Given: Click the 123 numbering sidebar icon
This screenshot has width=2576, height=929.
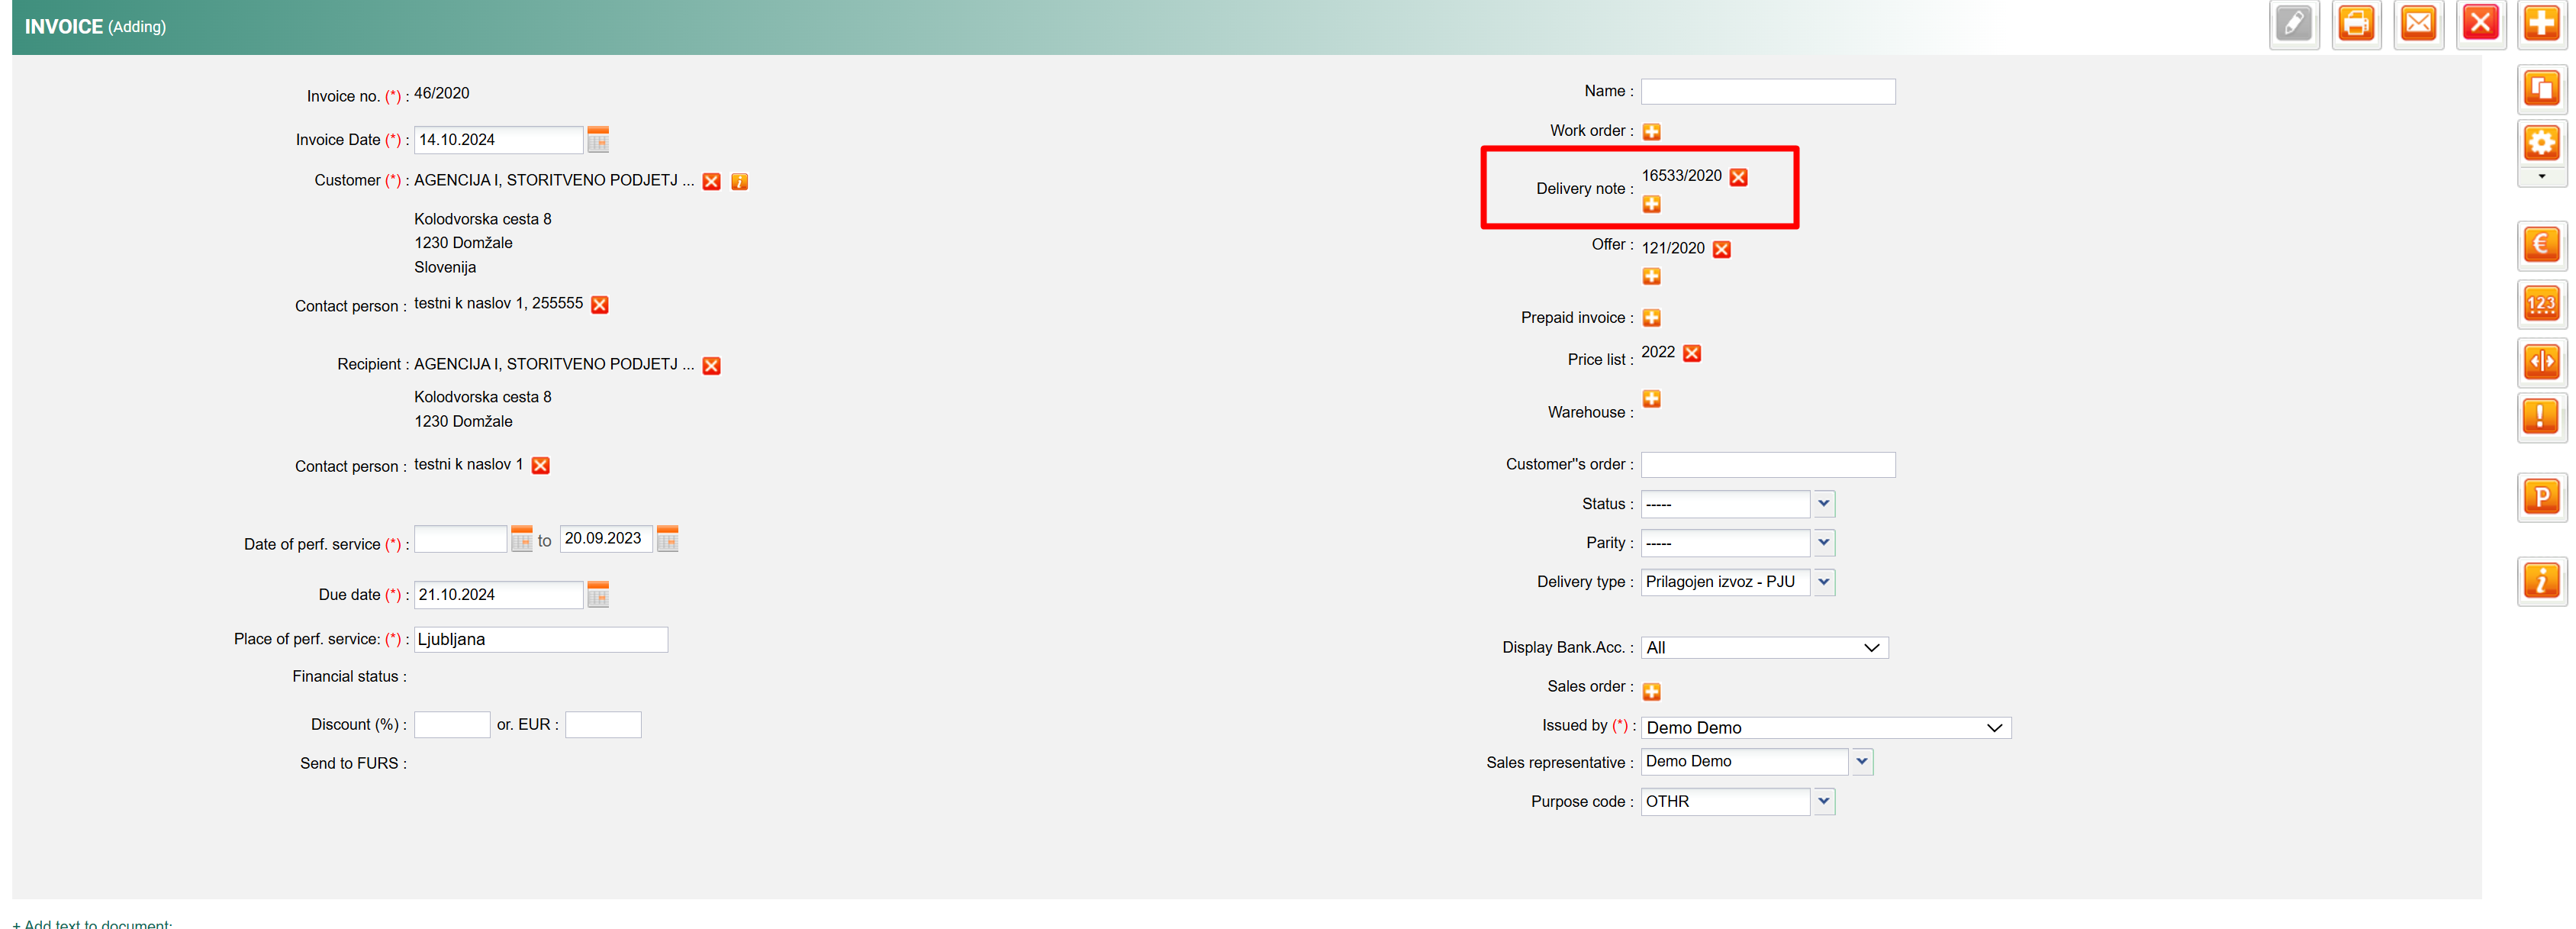Looking at the screenshot, I should point(2540,304).
